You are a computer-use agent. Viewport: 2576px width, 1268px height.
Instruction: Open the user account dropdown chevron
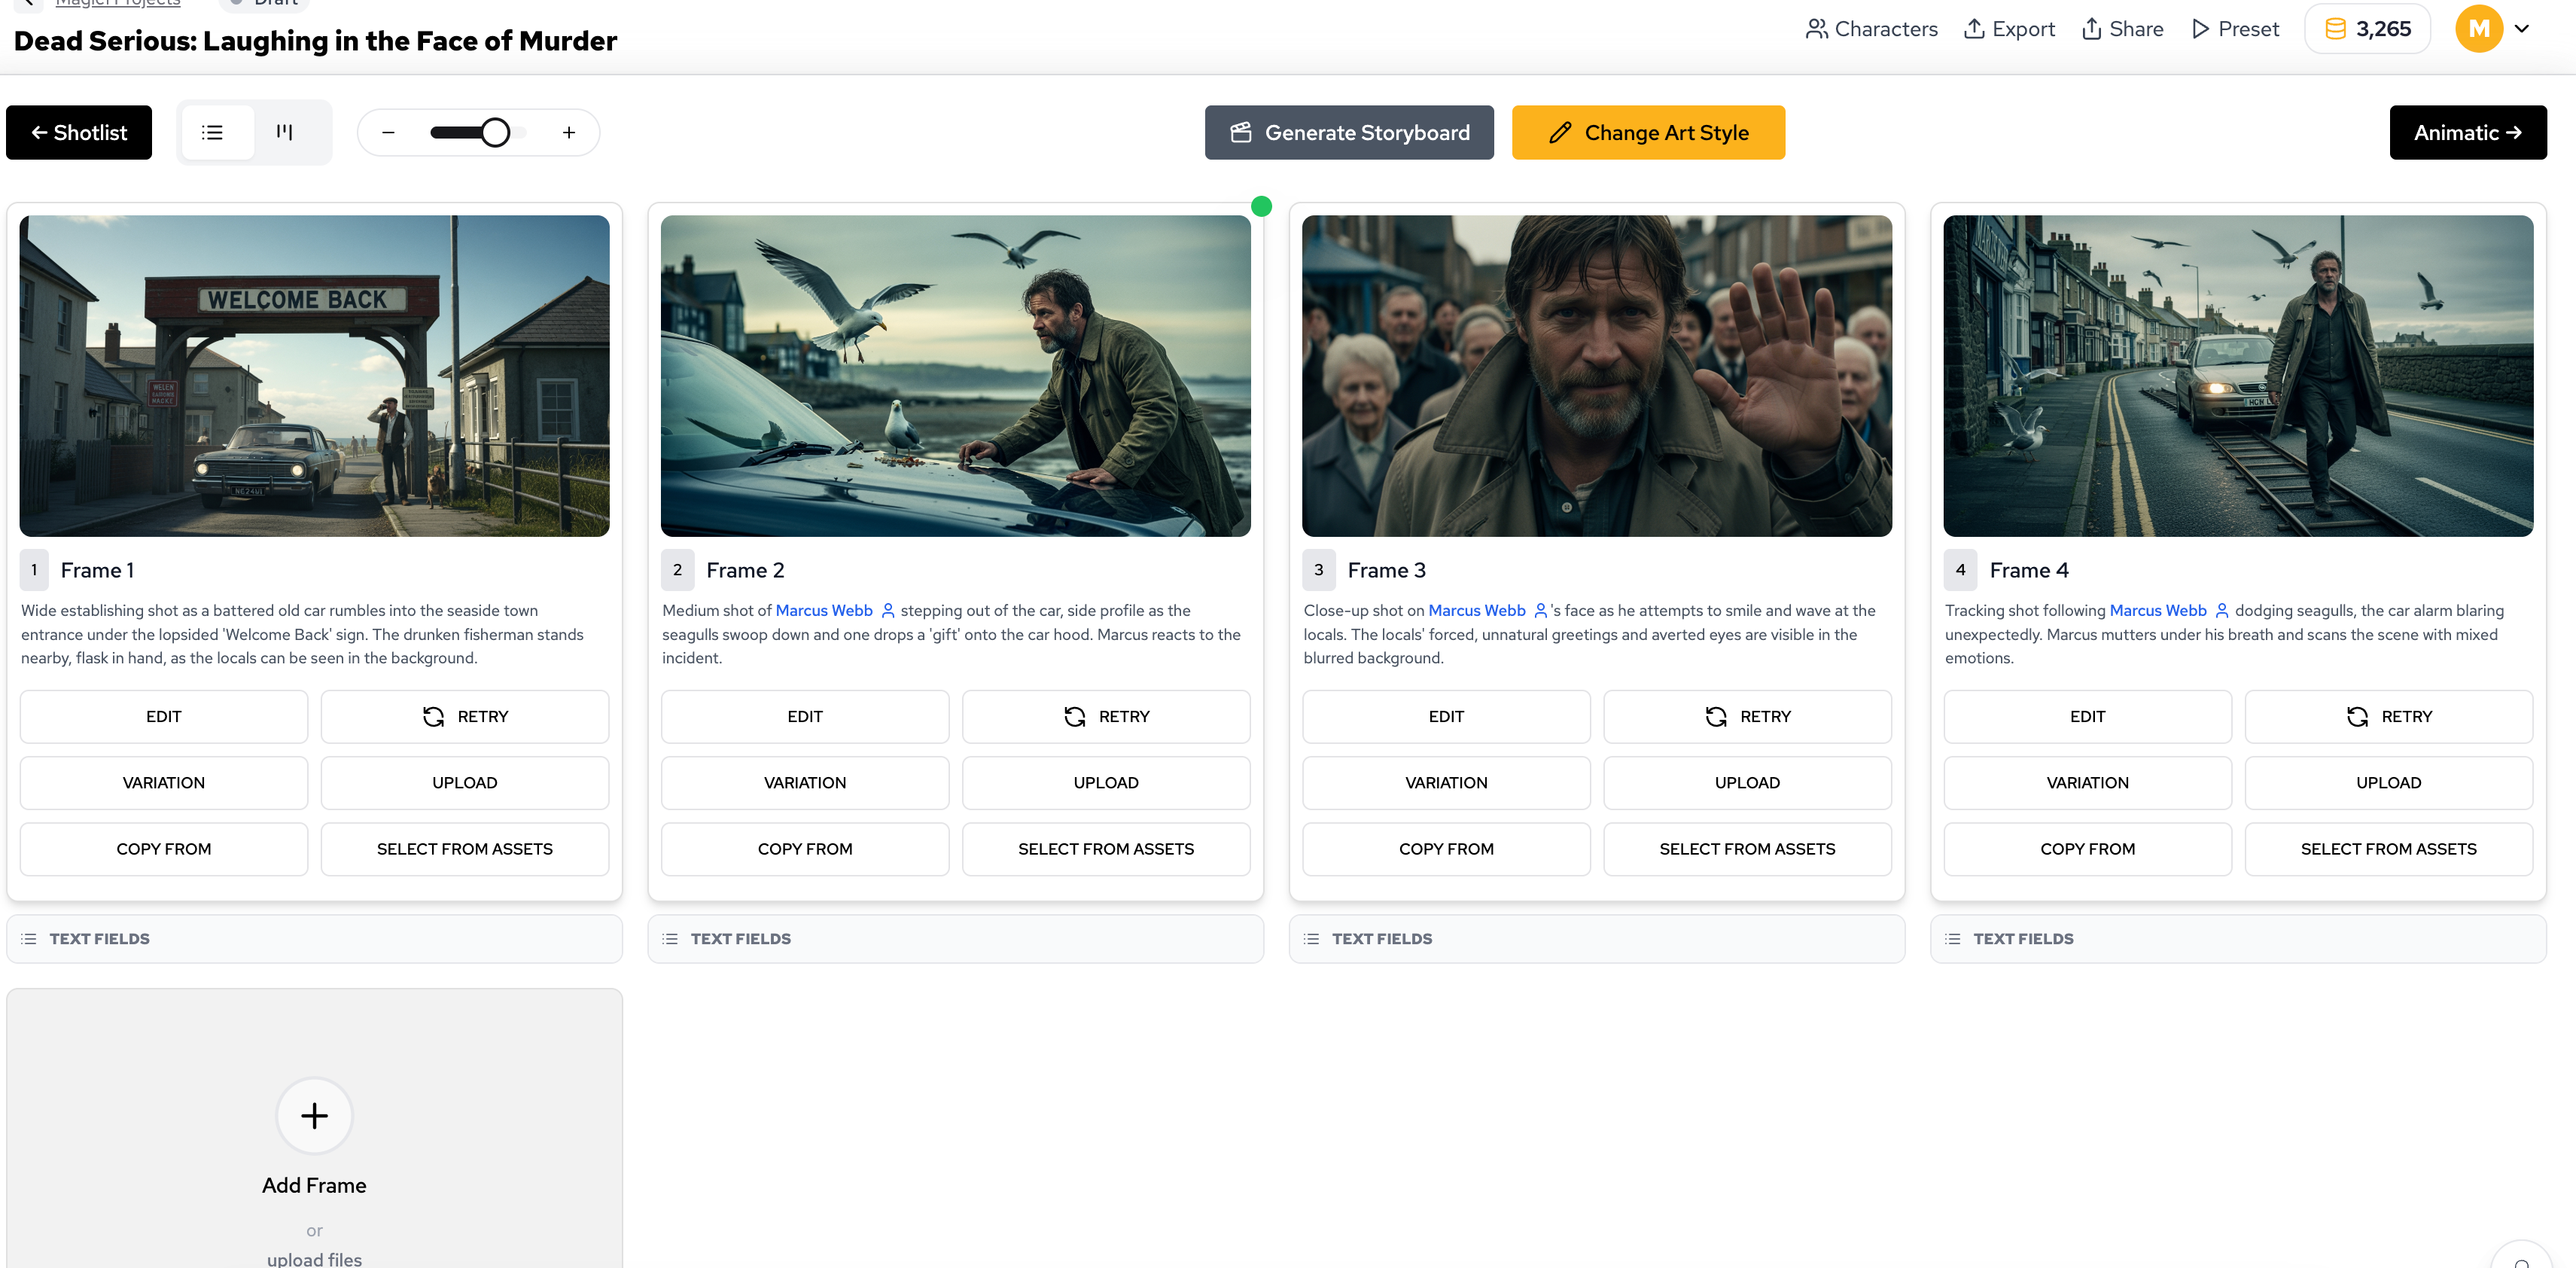point(2522,29)
